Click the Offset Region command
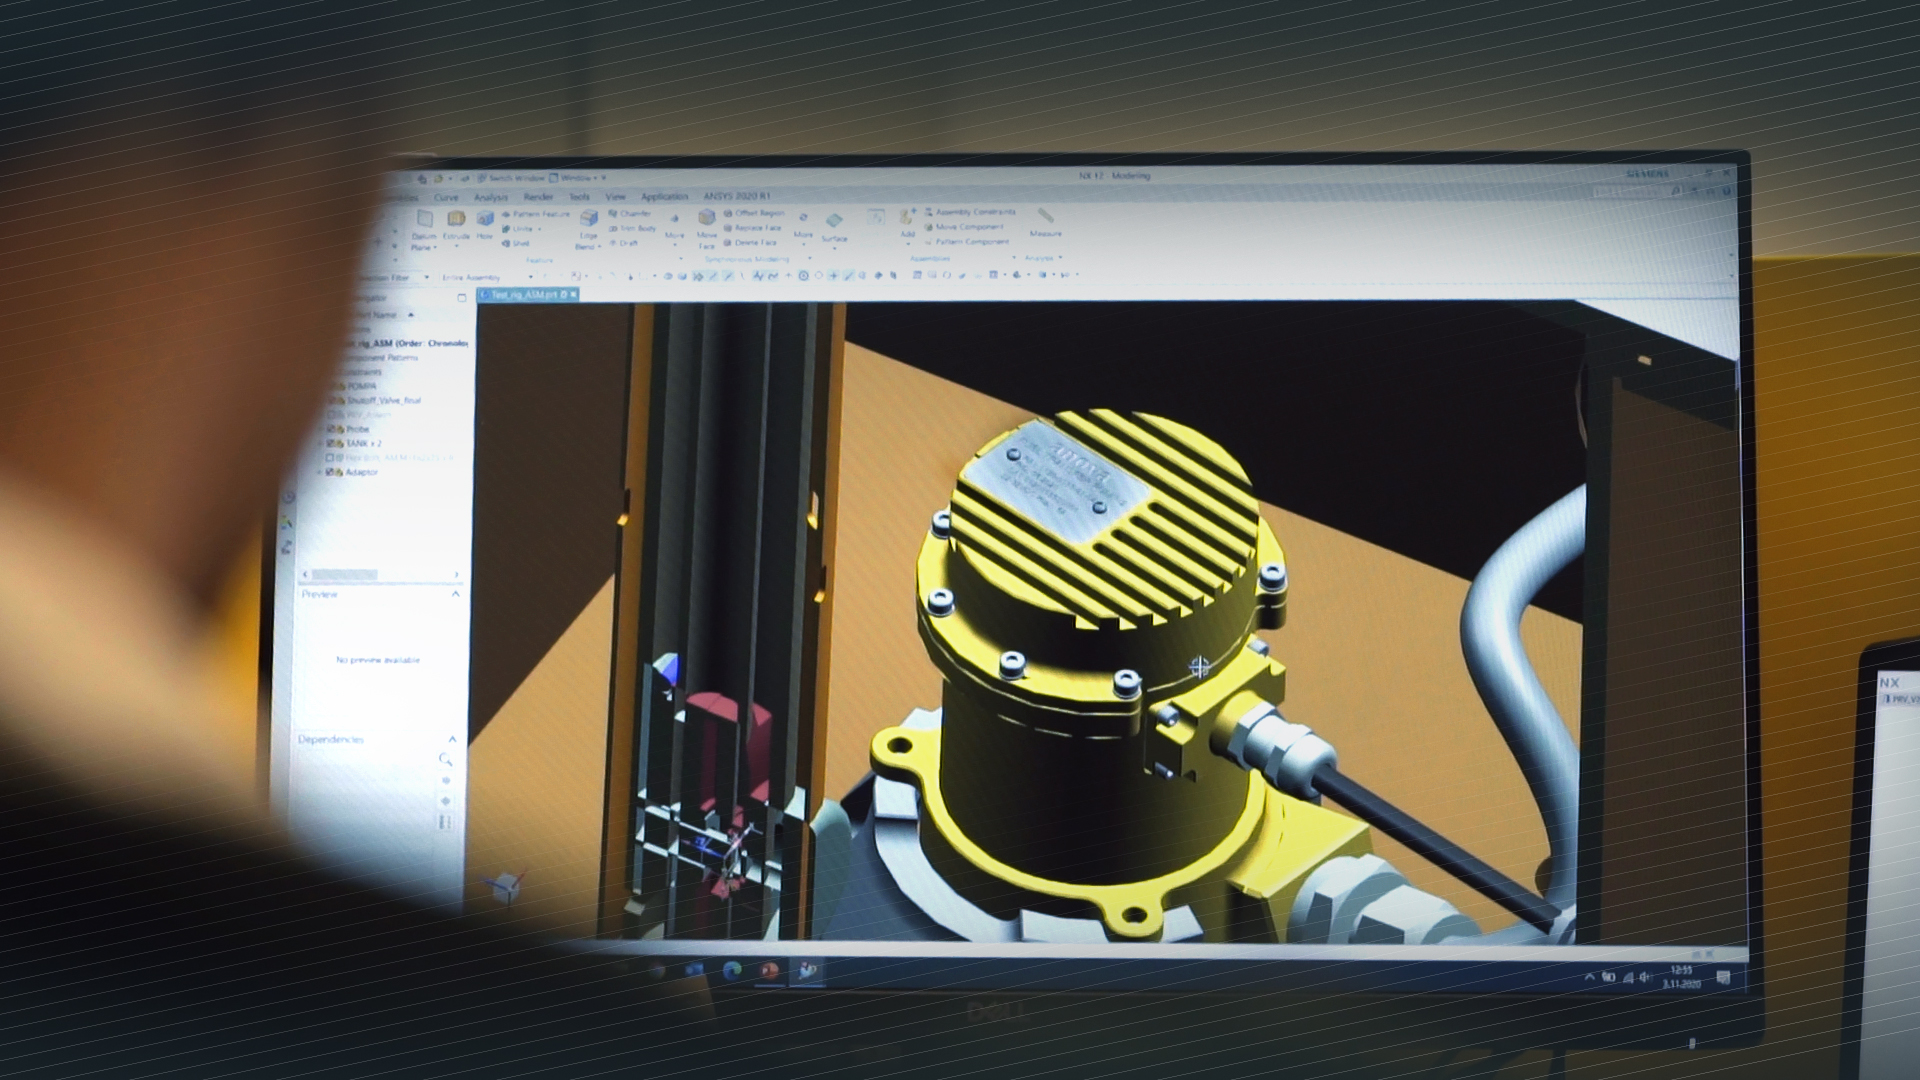 tap(755, 213)
